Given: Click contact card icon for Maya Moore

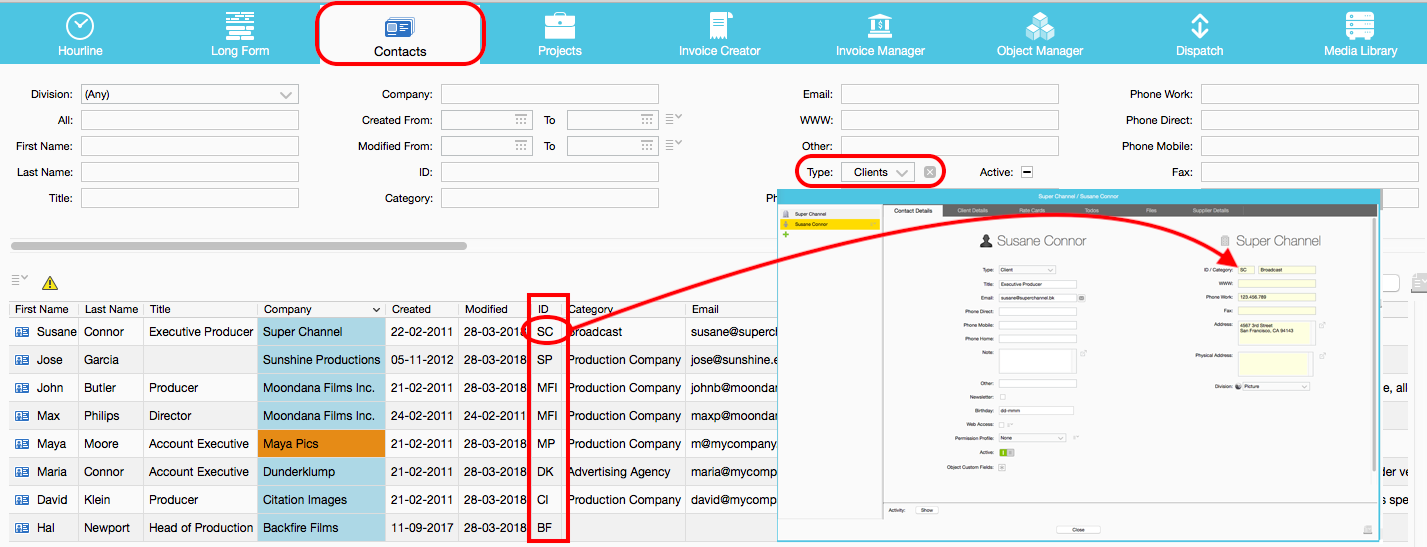Looking at the screenshot, I should (22, 444).
